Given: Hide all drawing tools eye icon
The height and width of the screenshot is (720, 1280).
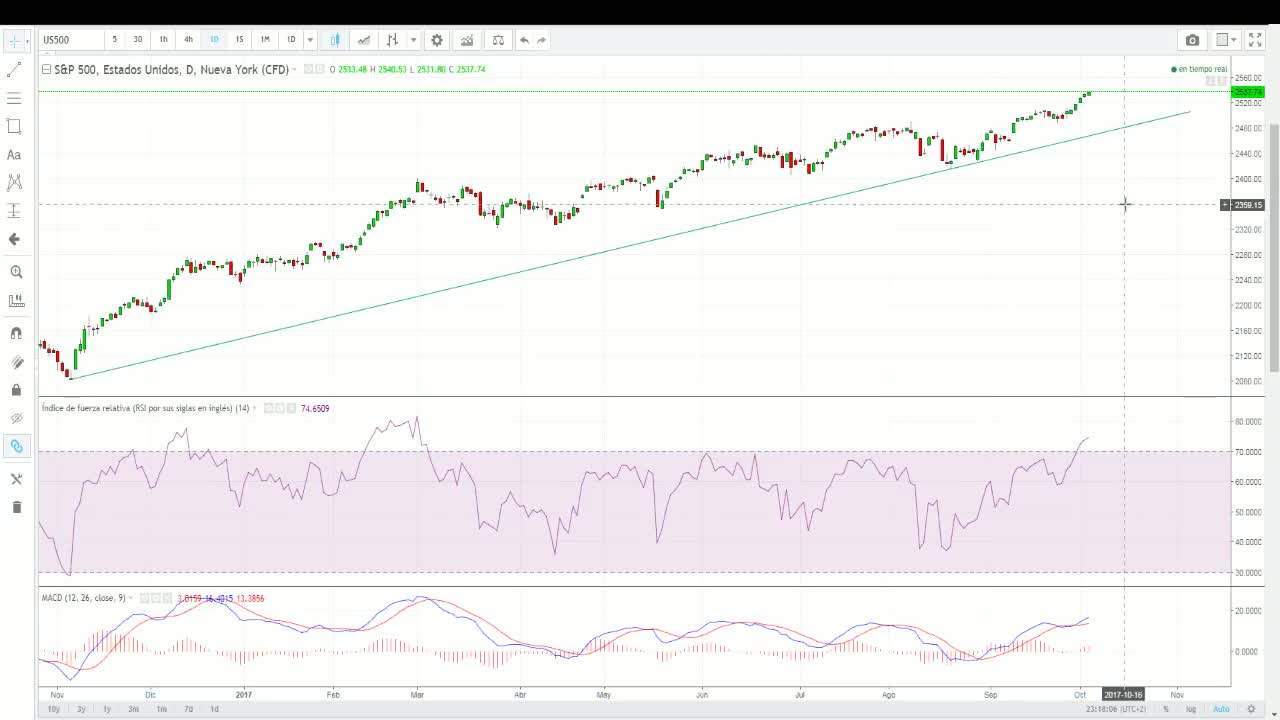Looking at the screenshot, I should [x=15, y=418].
